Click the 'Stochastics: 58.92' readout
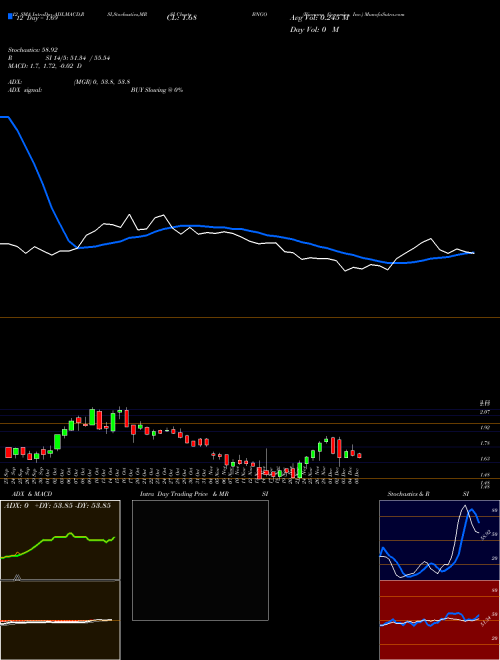 tap(33, 50)
